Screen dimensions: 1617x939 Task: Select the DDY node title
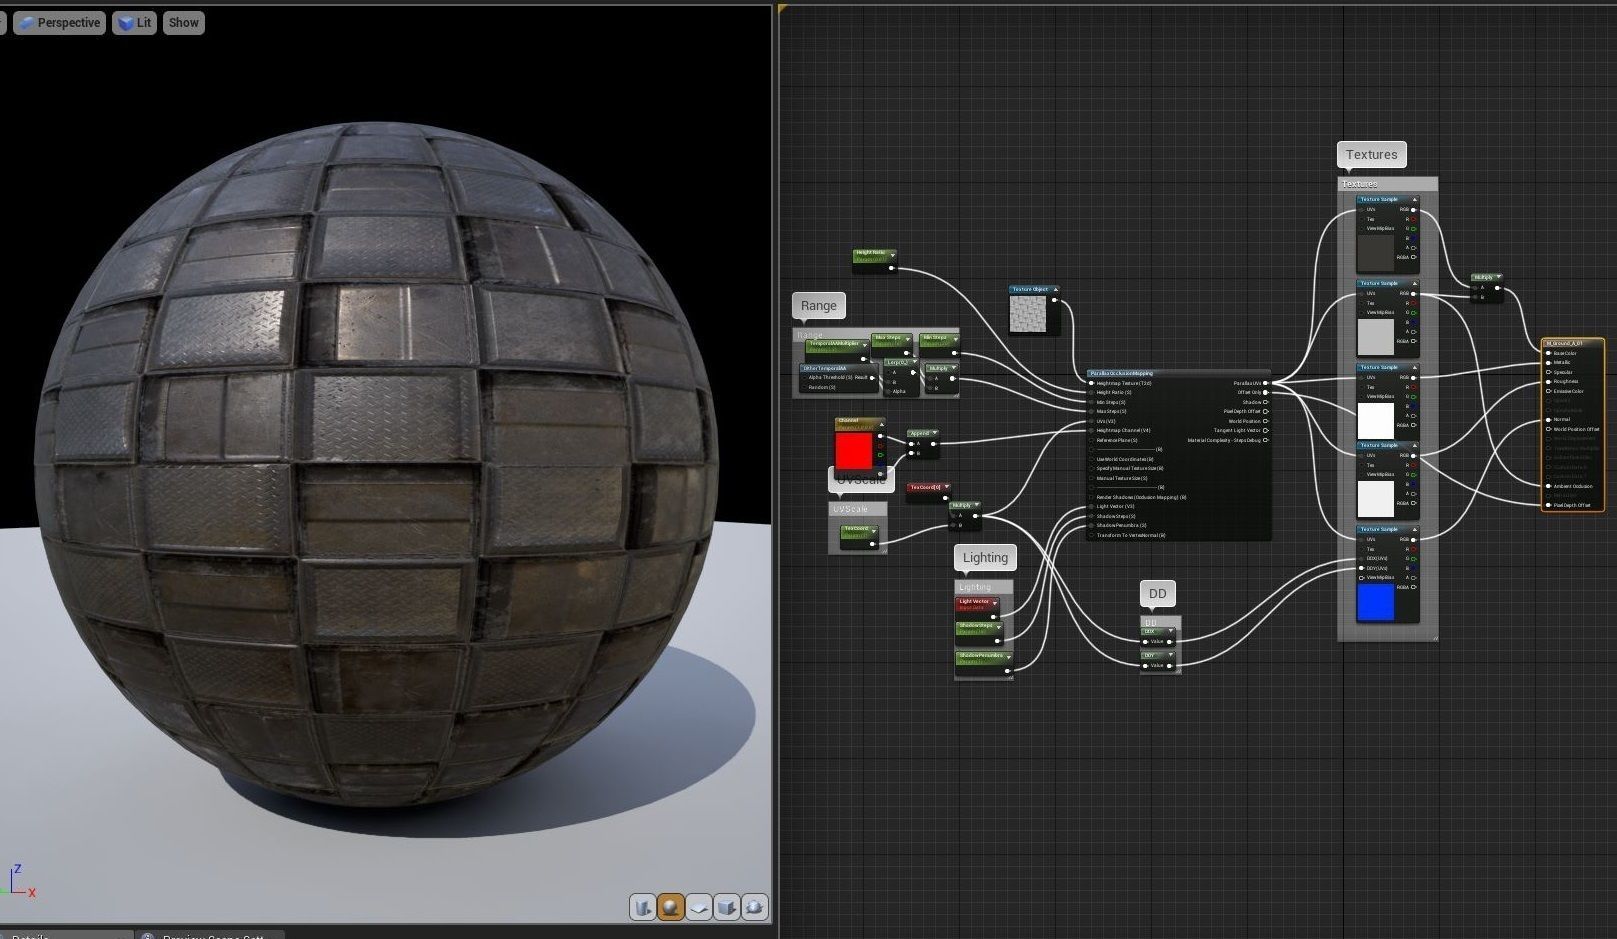point(1150,656)
